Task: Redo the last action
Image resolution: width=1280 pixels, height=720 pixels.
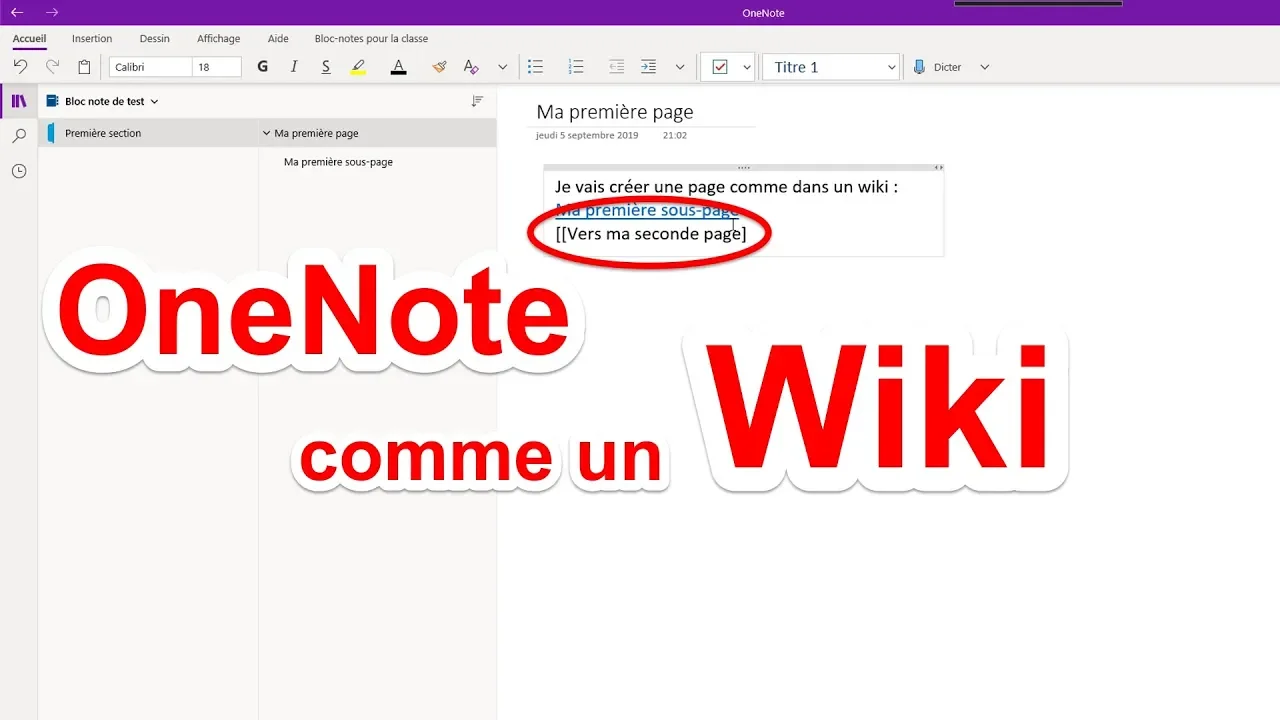Action: click(52, 67)
